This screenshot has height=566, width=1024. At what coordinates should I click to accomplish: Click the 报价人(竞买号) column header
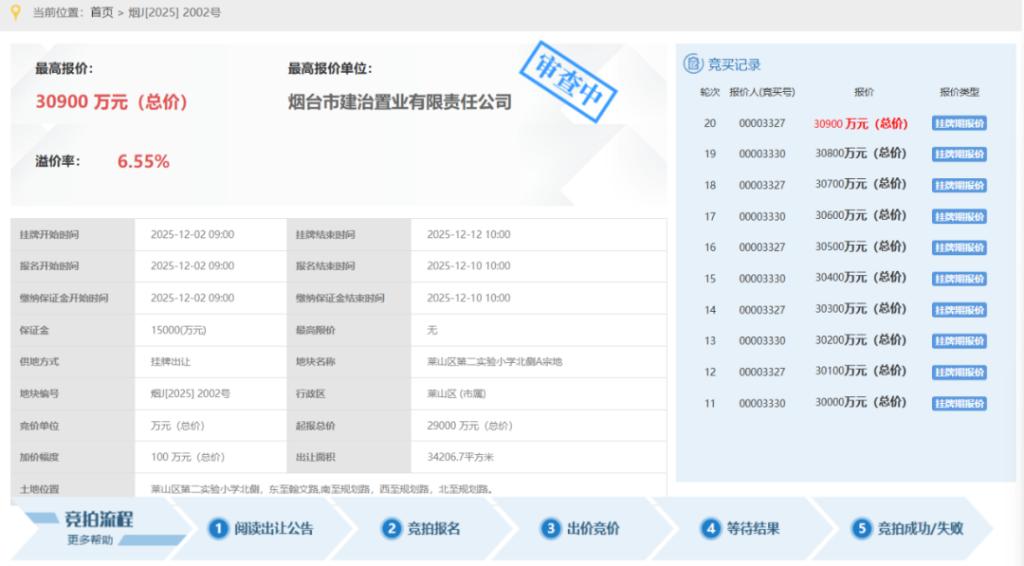click(x=762, y=92)
